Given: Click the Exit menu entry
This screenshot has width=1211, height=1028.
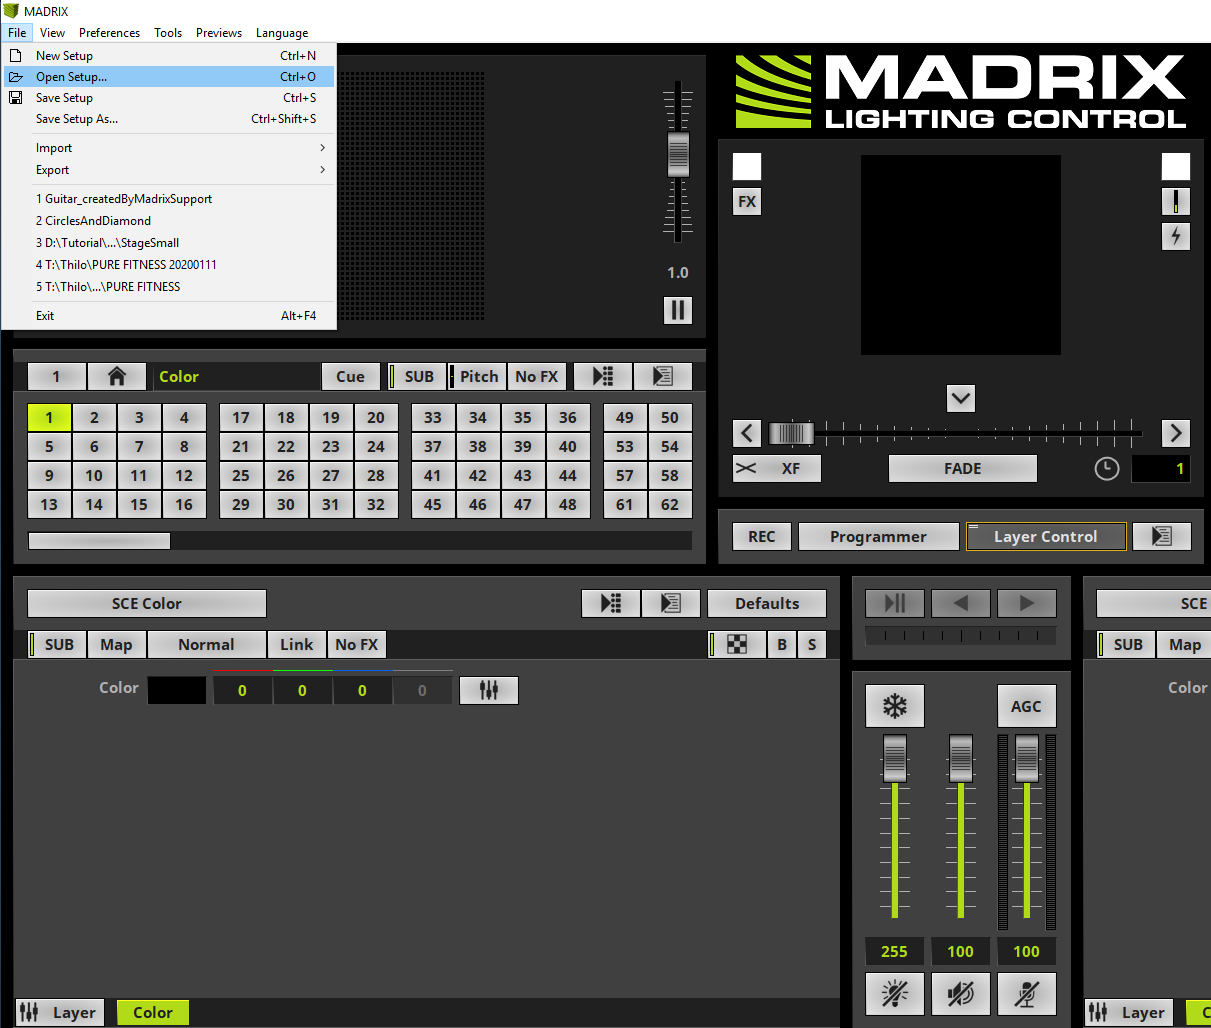Looking at the screenshot, I should 169,316.
